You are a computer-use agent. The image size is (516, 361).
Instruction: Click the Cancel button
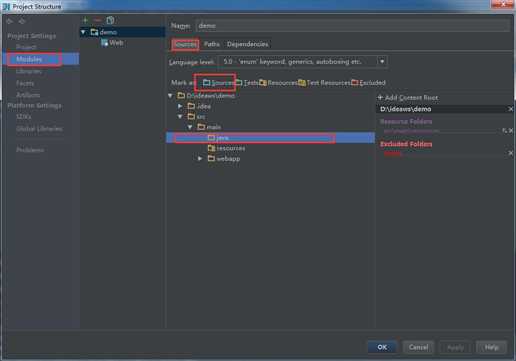click(418, 347)
